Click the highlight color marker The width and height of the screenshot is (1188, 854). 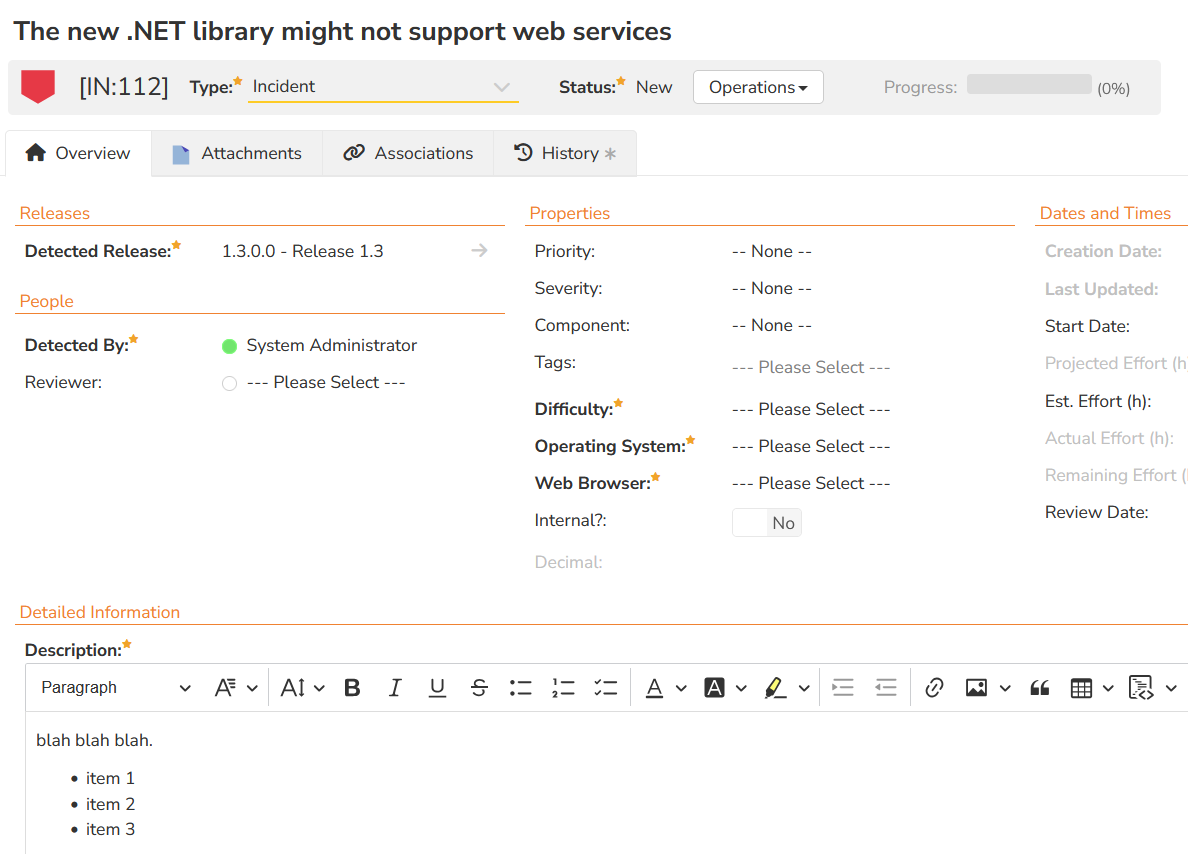pos(774,688)
